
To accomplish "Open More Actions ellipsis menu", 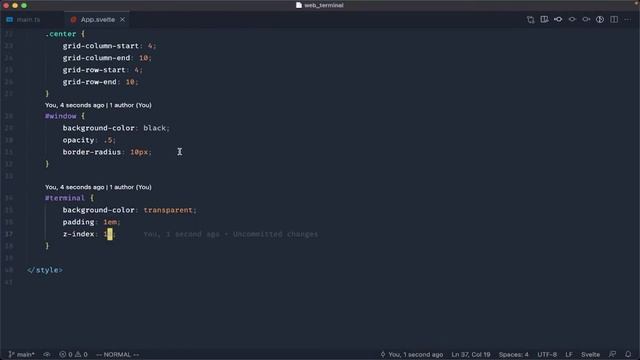I will (x=627, y=20).
